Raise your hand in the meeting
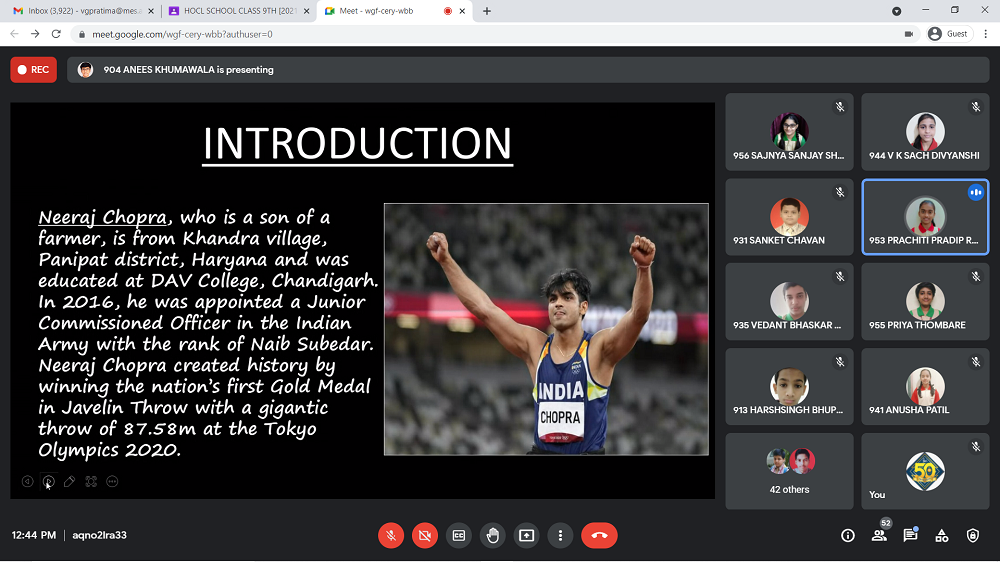 pyautogui.click(x=493, y=535)
